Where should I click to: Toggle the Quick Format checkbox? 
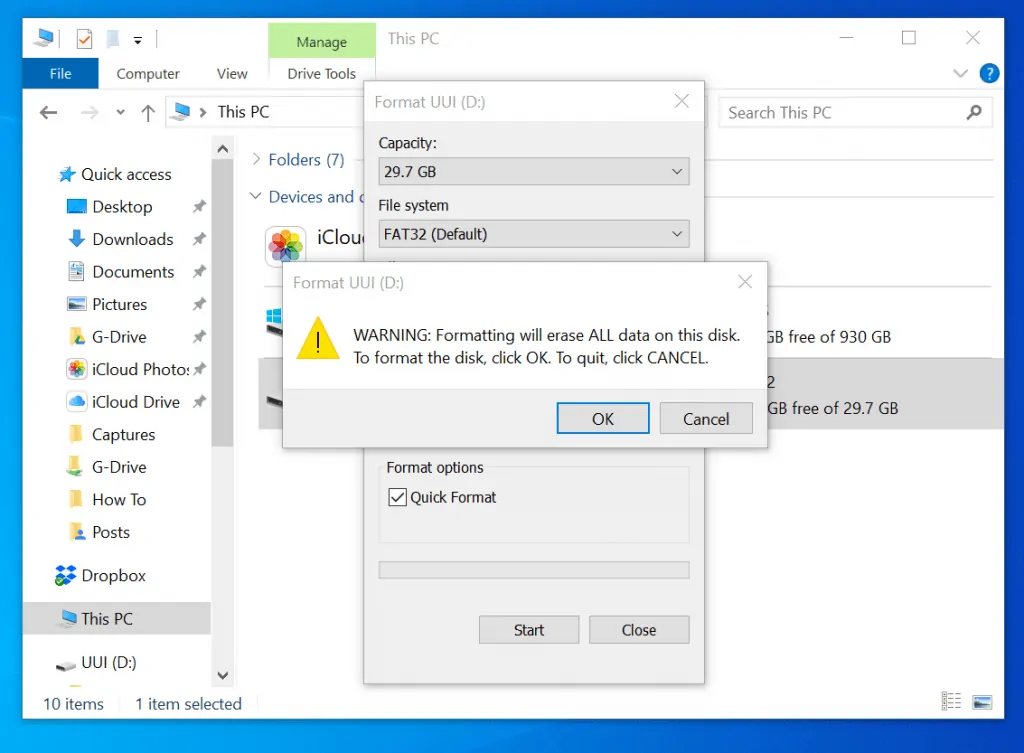[x=397, y=497]
